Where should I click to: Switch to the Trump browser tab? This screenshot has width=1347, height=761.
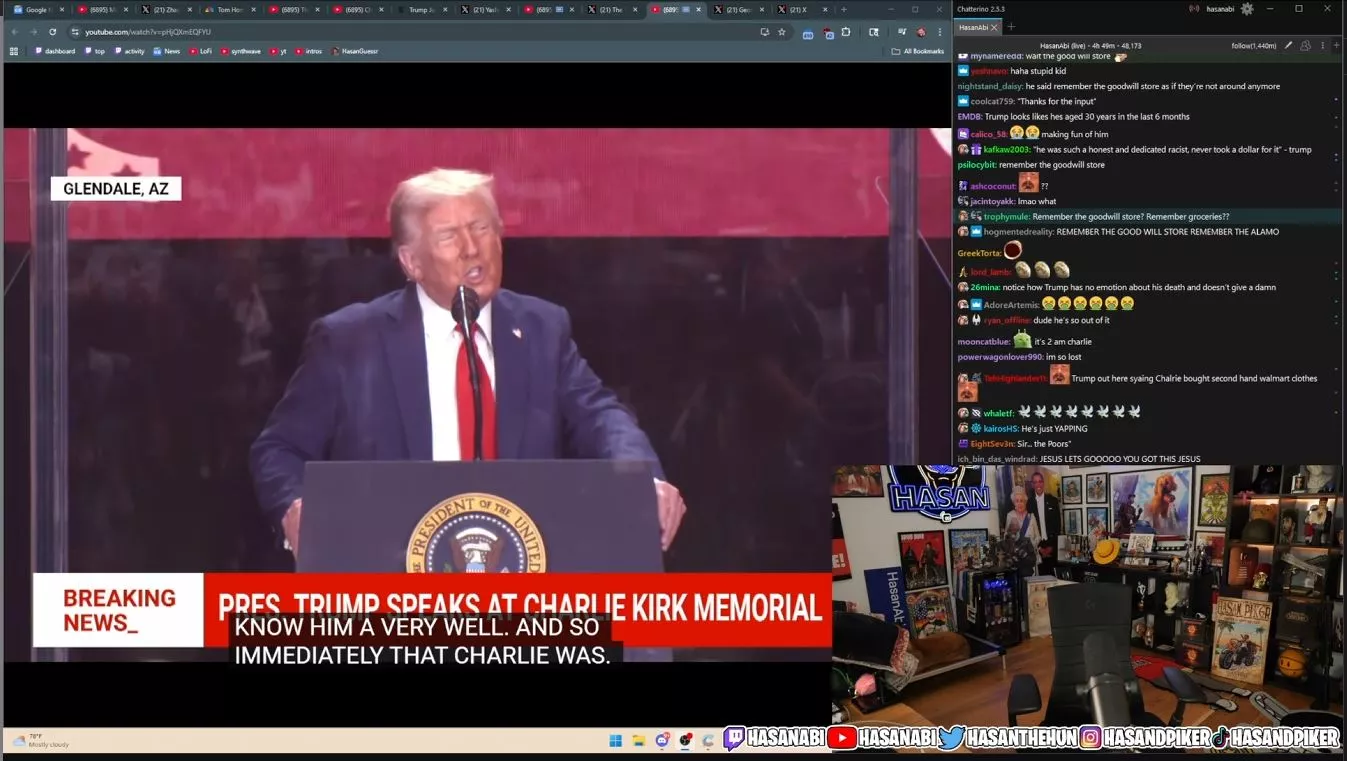pos(420,9)
